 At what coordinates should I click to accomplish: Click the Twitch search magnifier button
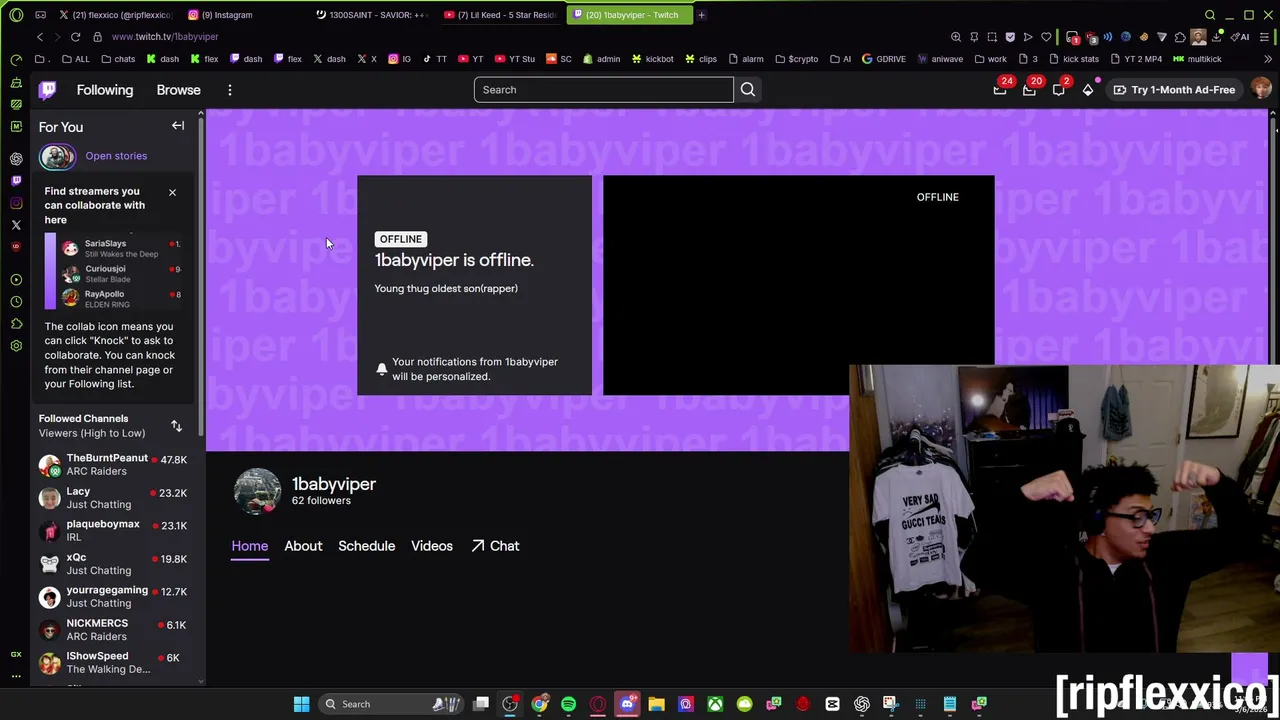pos(747,90)
